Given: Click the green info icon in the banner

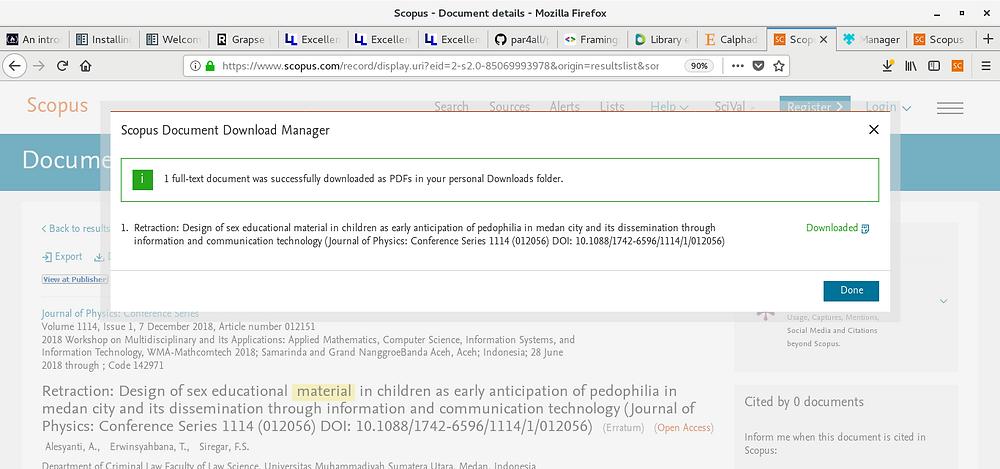Looking at the screenshot, I should pyautogui.click(x=142, y=180).
